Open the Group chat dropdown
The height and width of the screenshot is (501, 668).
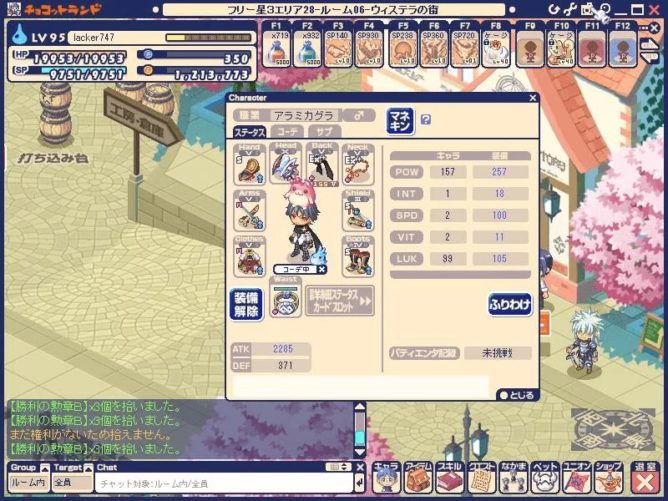pyautogui.click(x=28, y=483)
